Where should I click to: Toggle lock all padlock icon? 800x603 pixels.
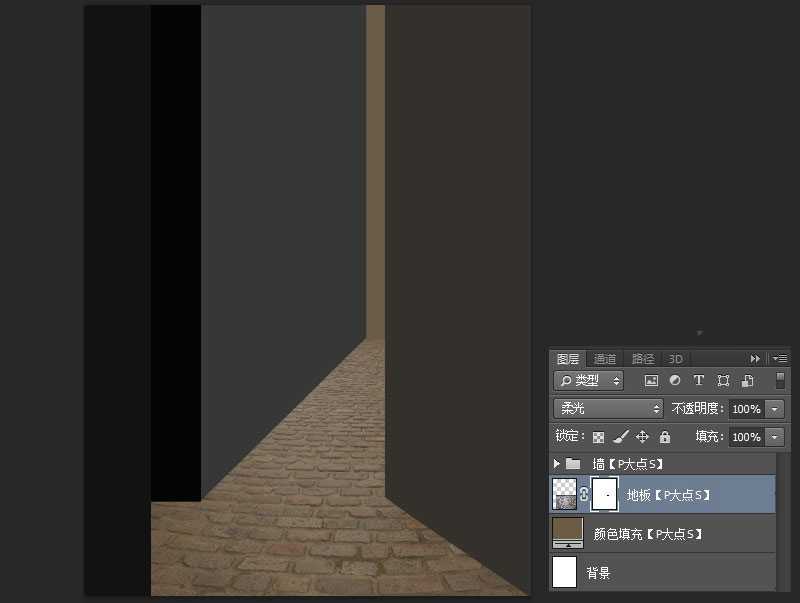click(x=665, y=437)
